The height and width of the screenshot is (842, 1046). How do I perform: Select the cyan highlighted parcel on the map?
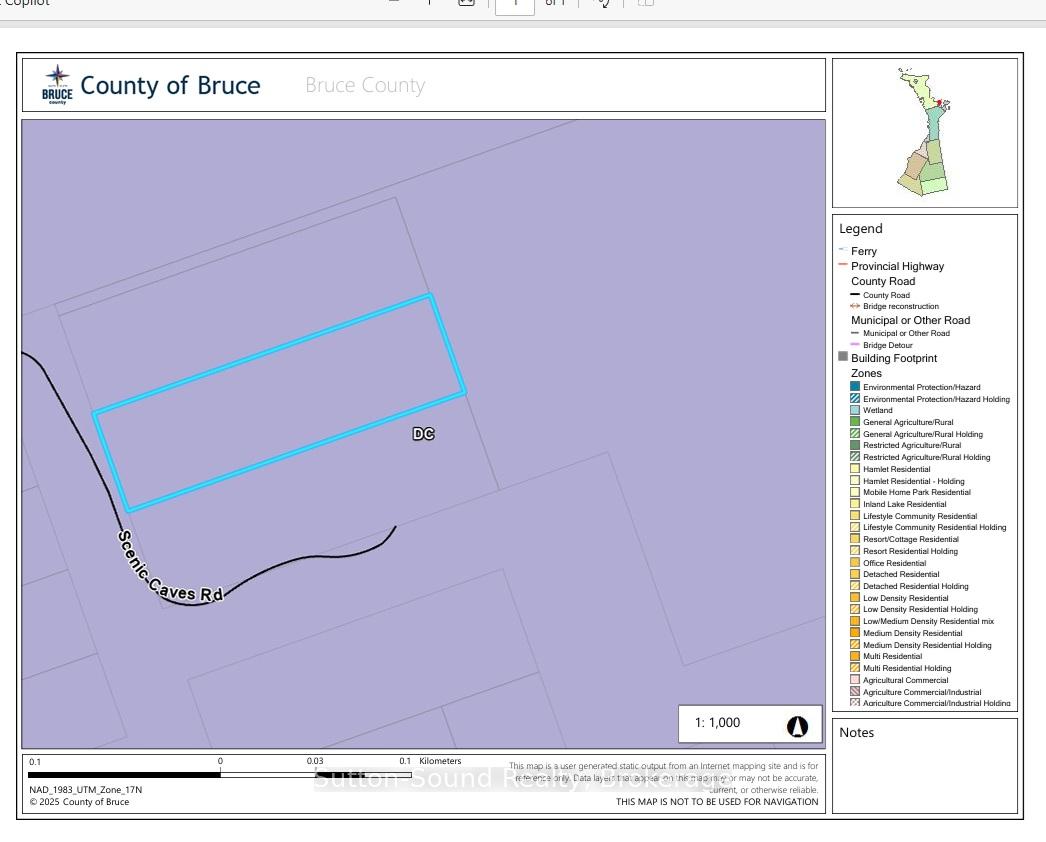tap(279, 403)
